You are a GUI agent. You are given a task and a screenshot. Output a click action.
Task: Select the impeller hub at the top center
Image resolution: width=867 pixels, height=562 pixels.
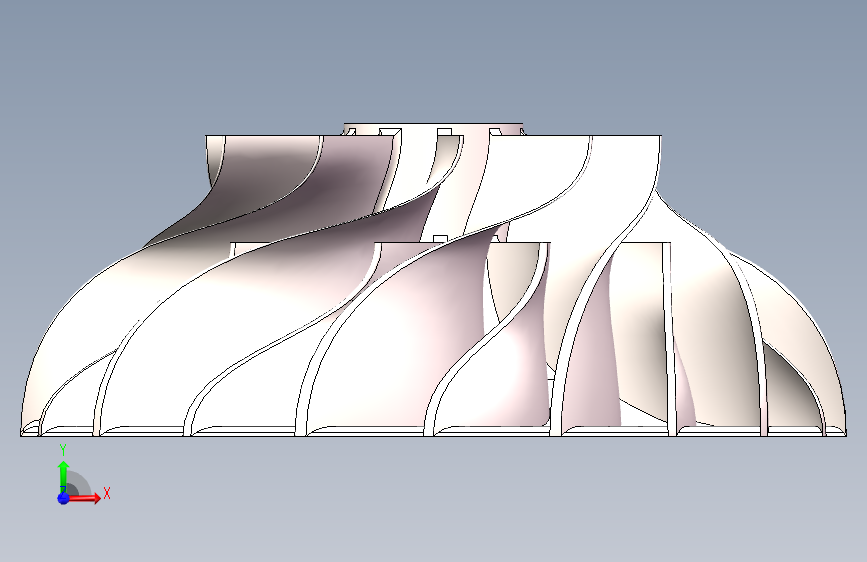tap(433, 129)
